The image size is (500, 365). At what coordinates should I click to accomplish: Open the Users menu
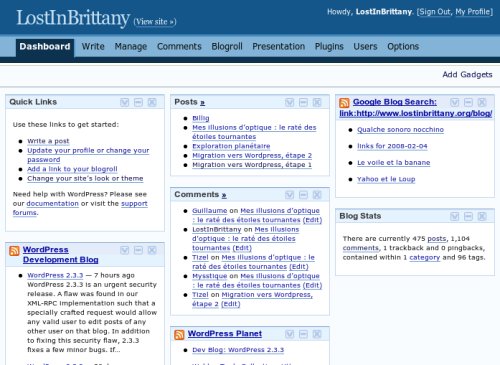point(365,47)
